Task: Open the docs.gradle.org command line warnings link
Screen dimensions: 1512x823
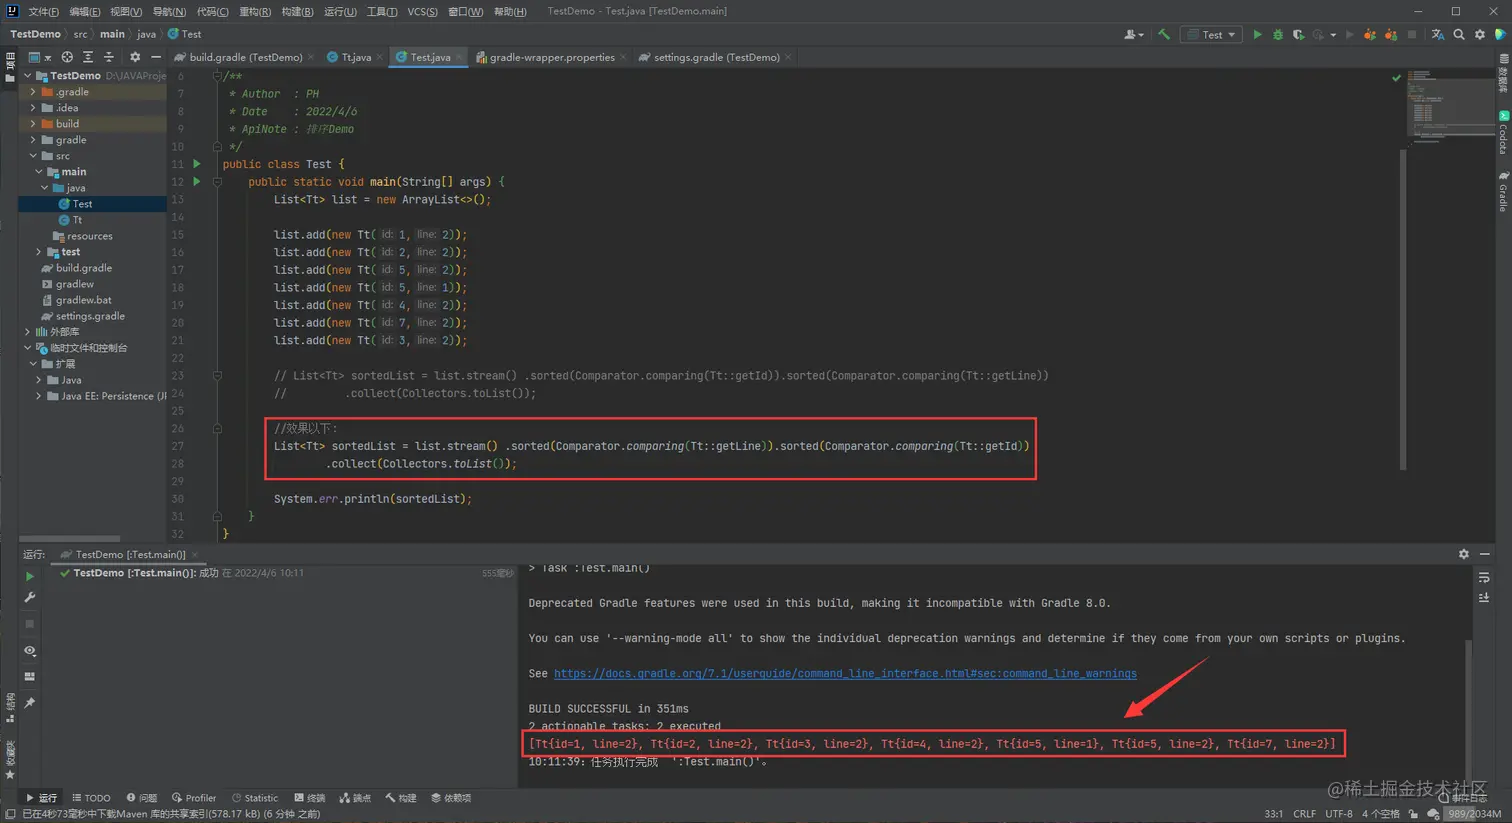Action: [845, 674]
